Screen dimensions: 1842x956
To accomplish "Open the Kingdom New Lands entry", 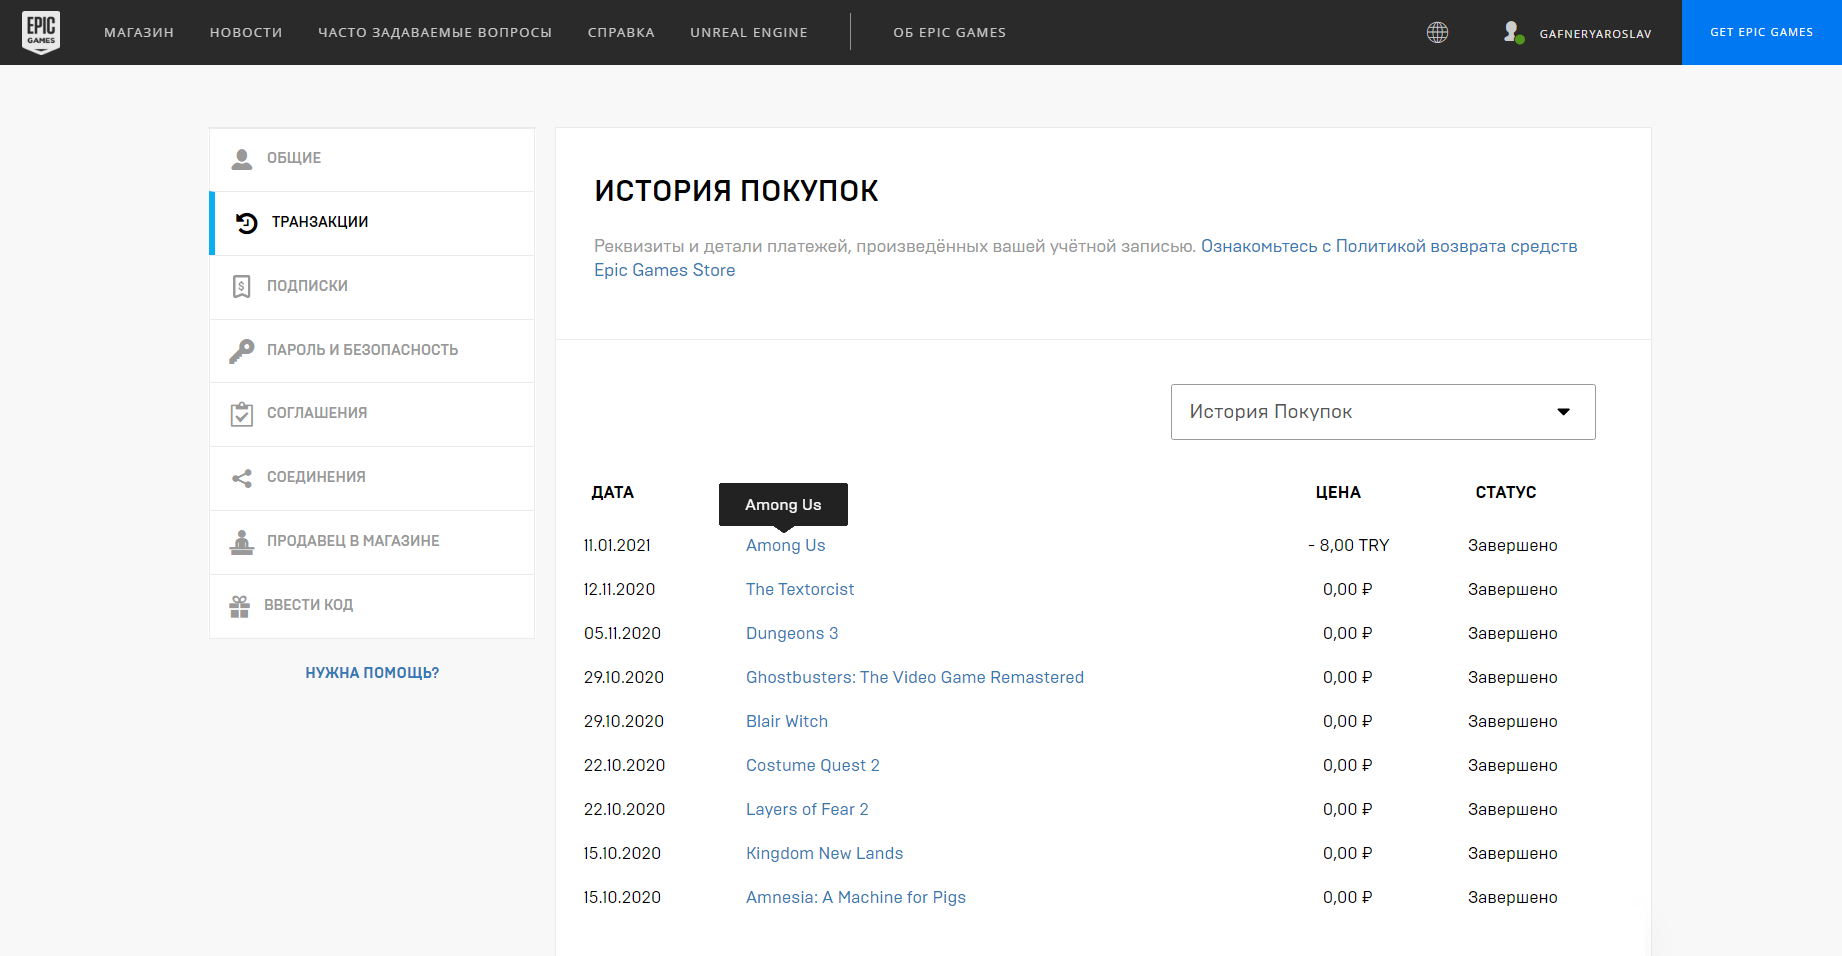I will coord(824,853).
